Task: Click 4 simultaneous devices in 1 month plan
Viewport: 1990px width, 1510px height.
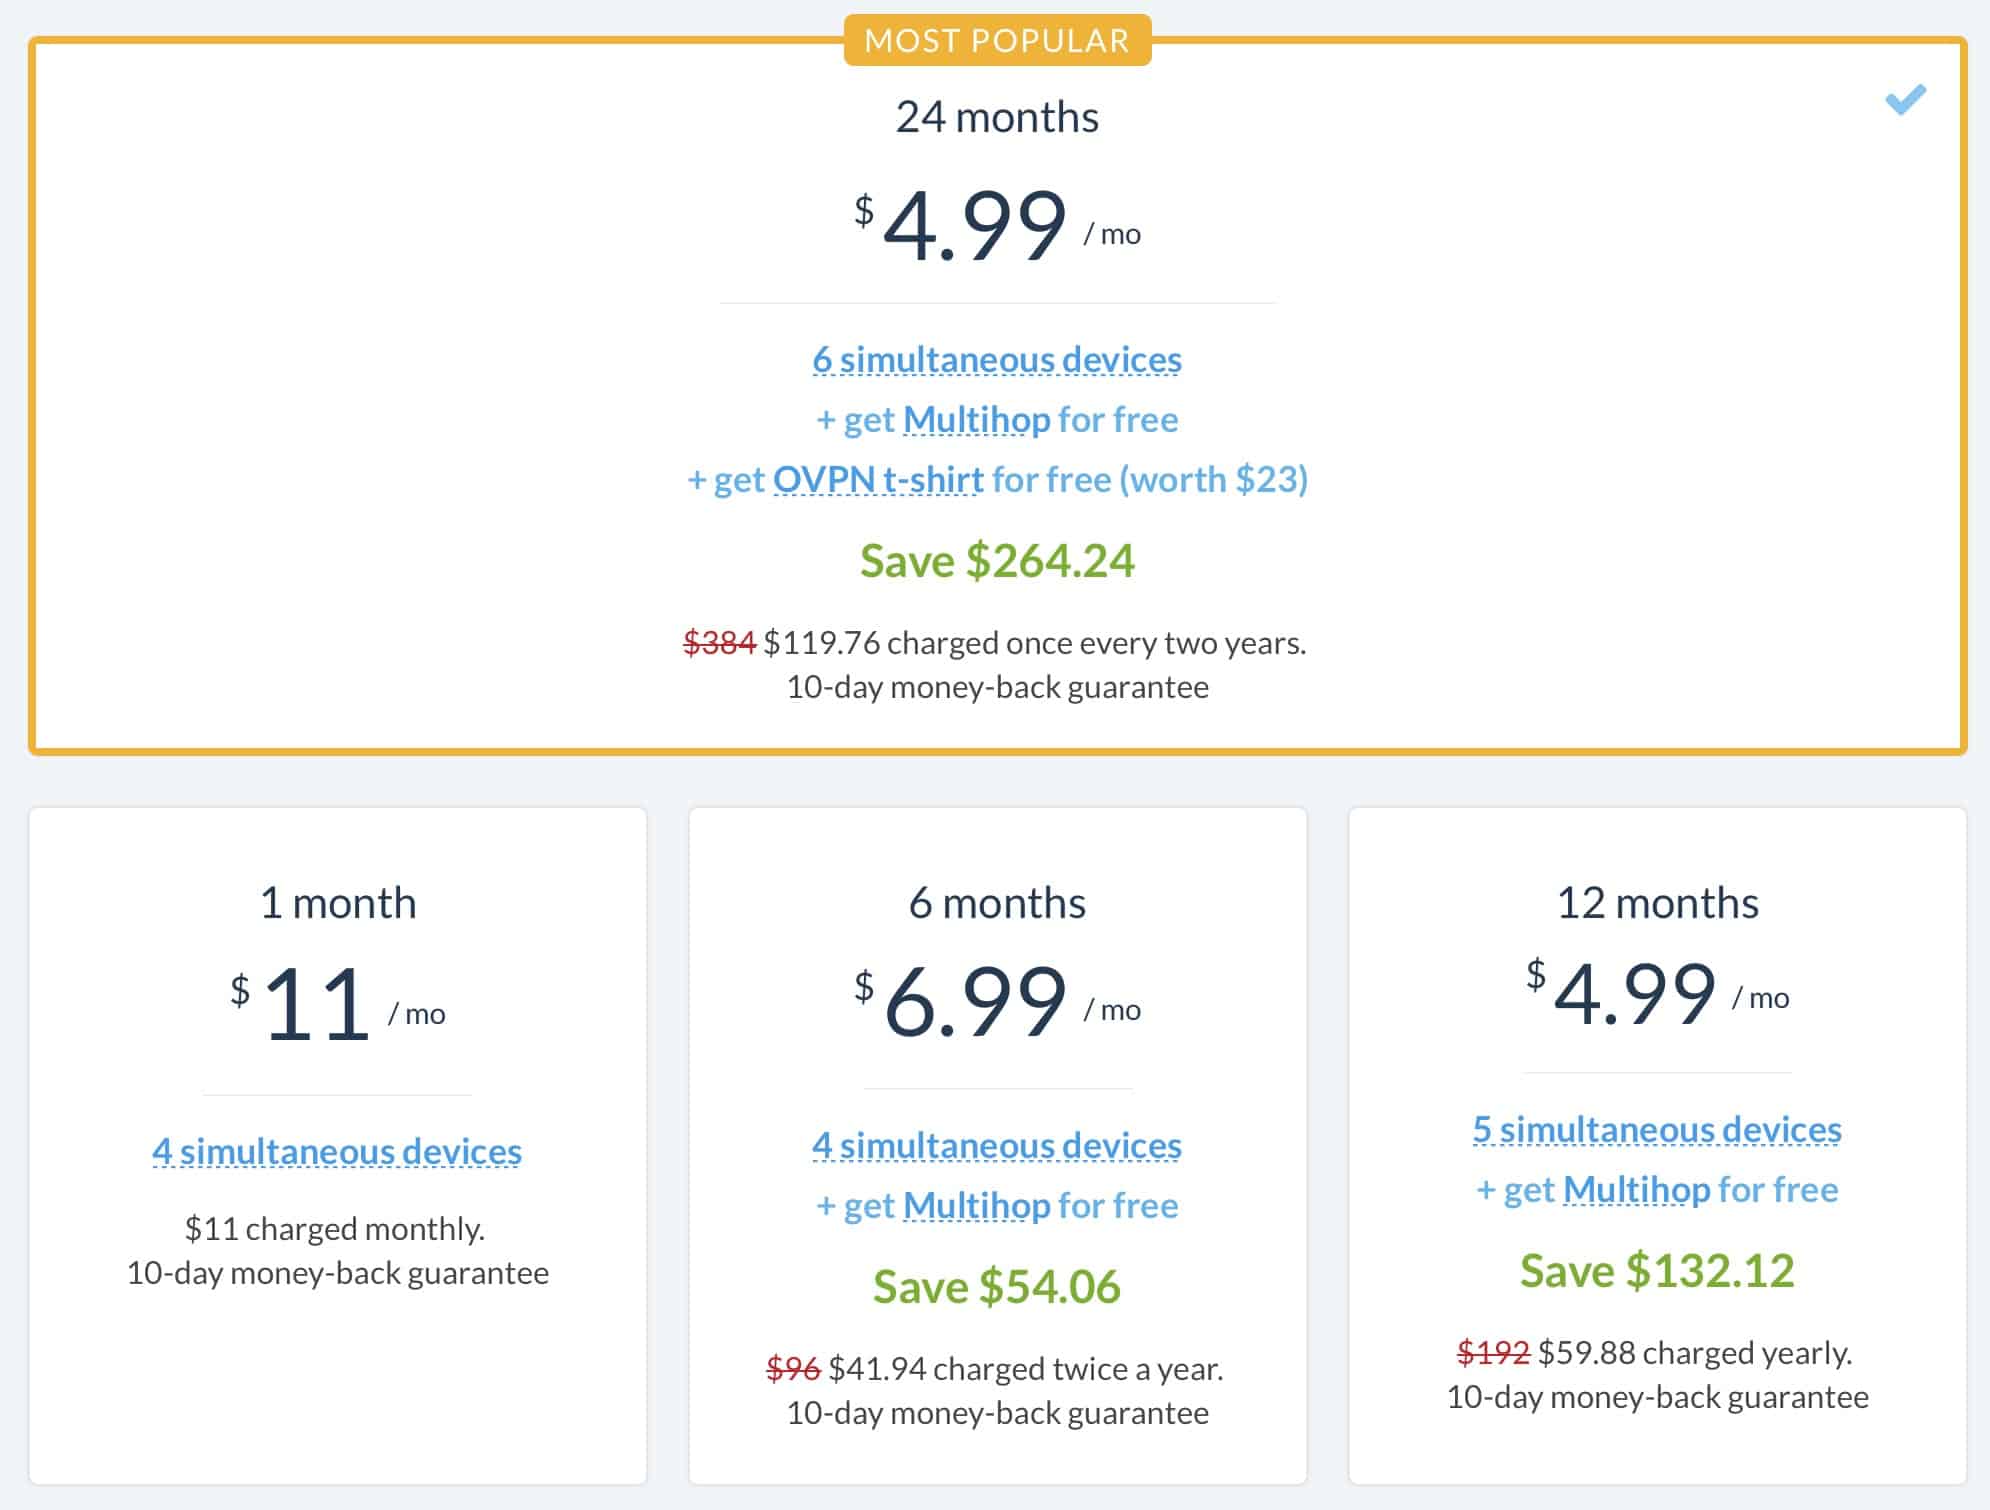Action: [337, 1151]
